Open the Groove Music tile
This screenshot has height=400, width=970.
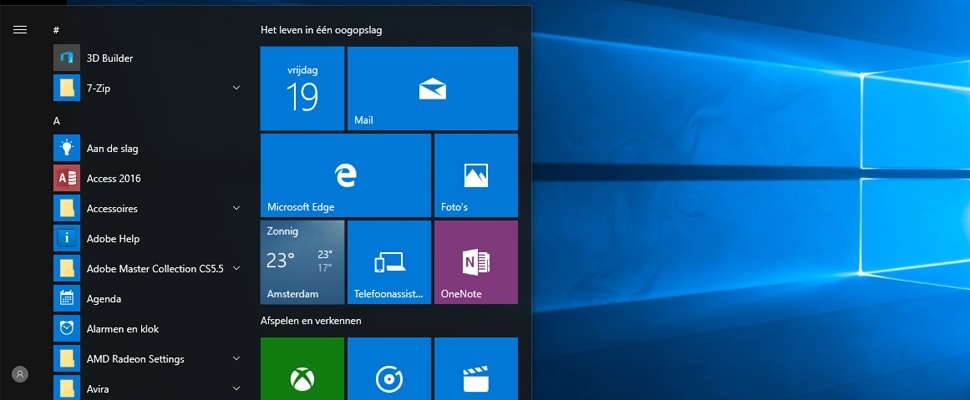pyautogui.click(x=389, y=368)
